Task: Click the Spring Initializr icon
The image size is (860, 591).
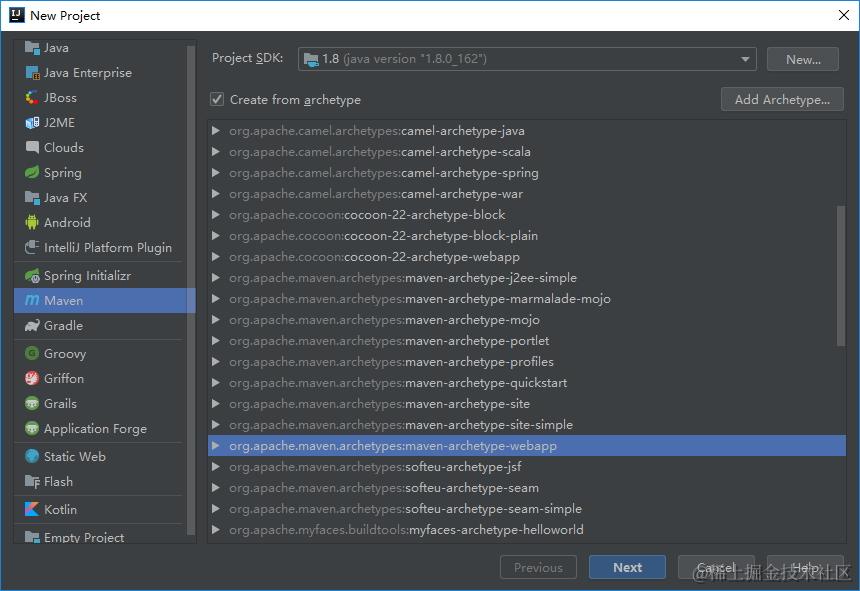Action: [32, 275]
